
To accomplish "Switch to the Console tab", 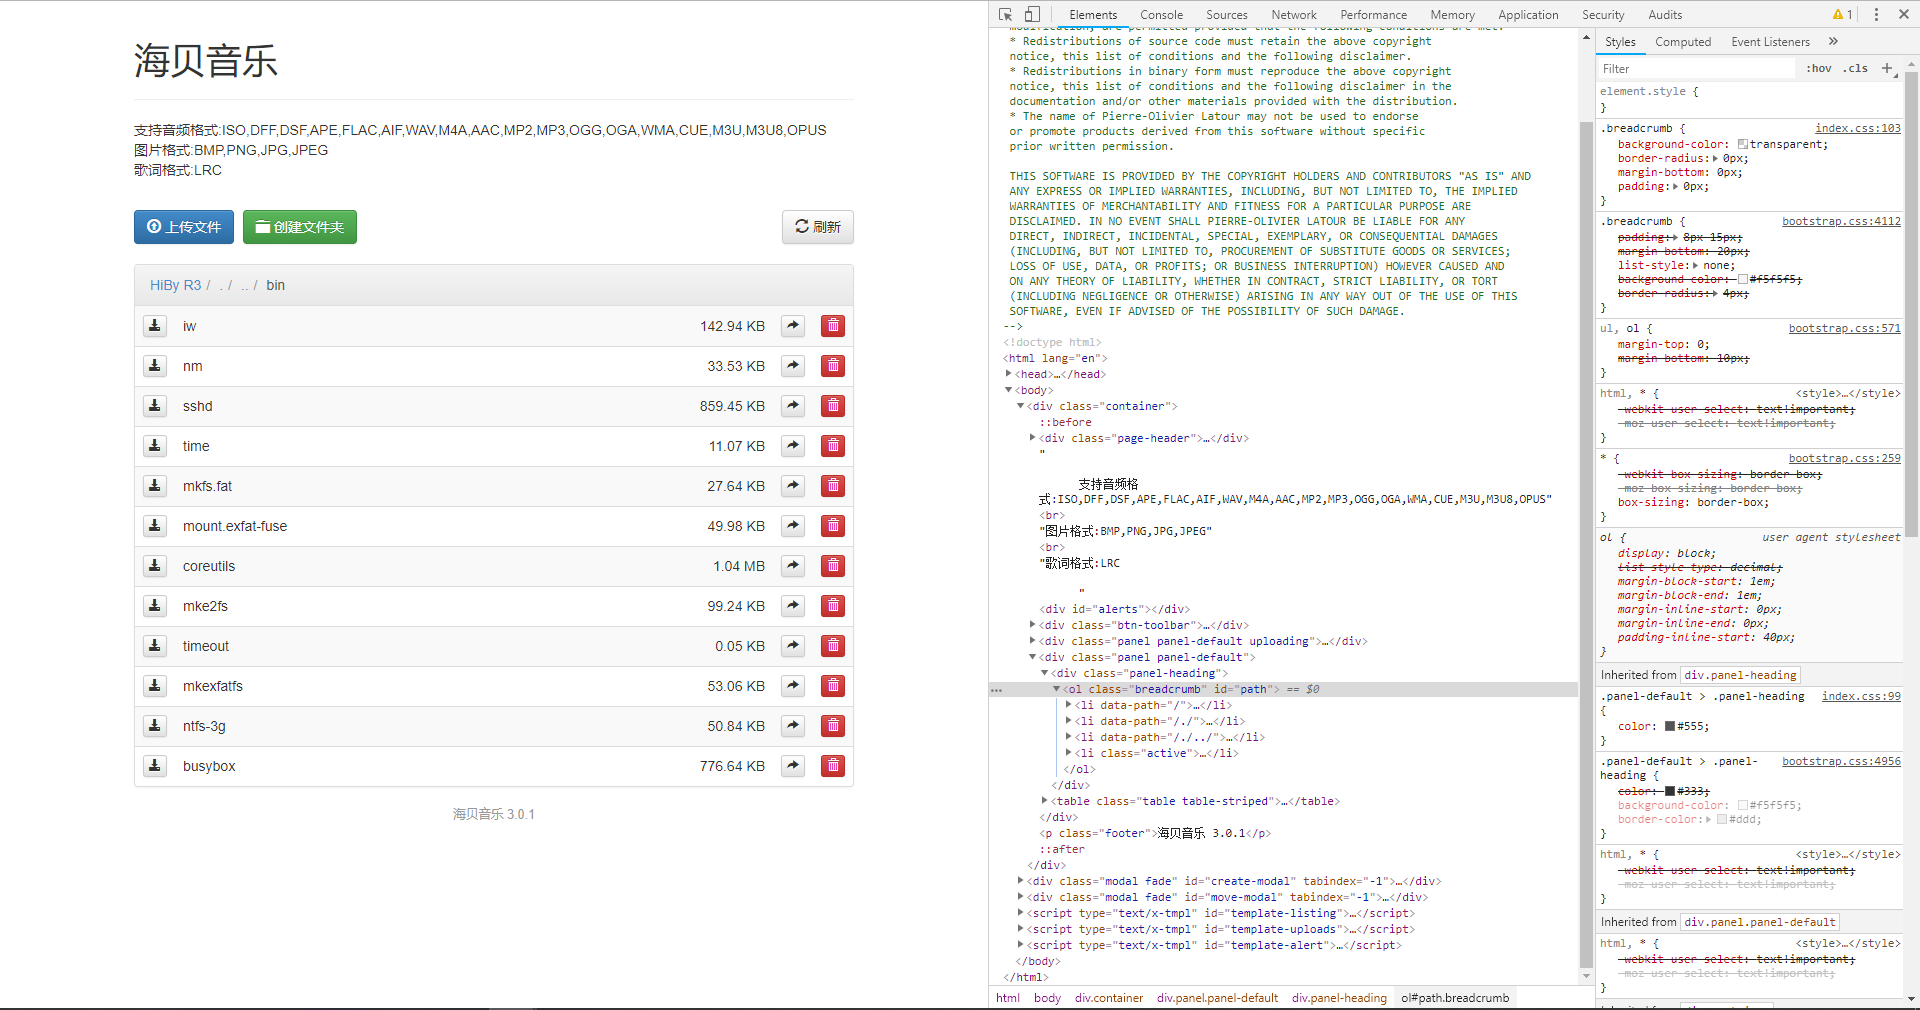I will point(1161,14).
